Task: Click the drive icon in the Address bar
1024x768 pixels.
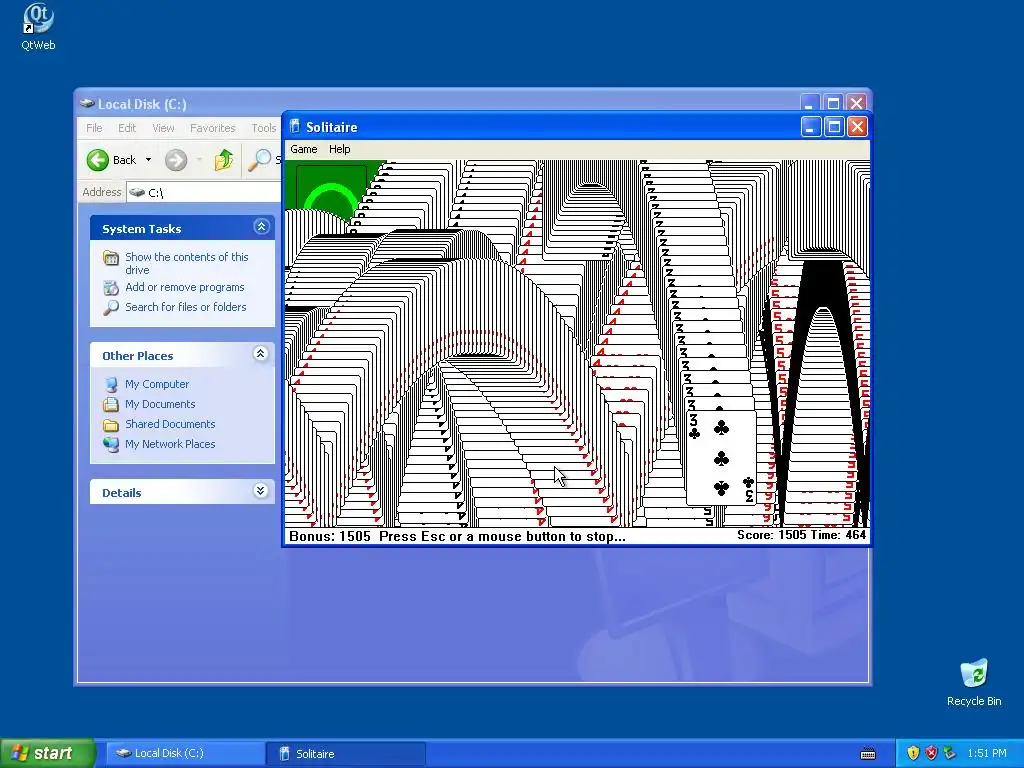Action: tap(136, 193)
